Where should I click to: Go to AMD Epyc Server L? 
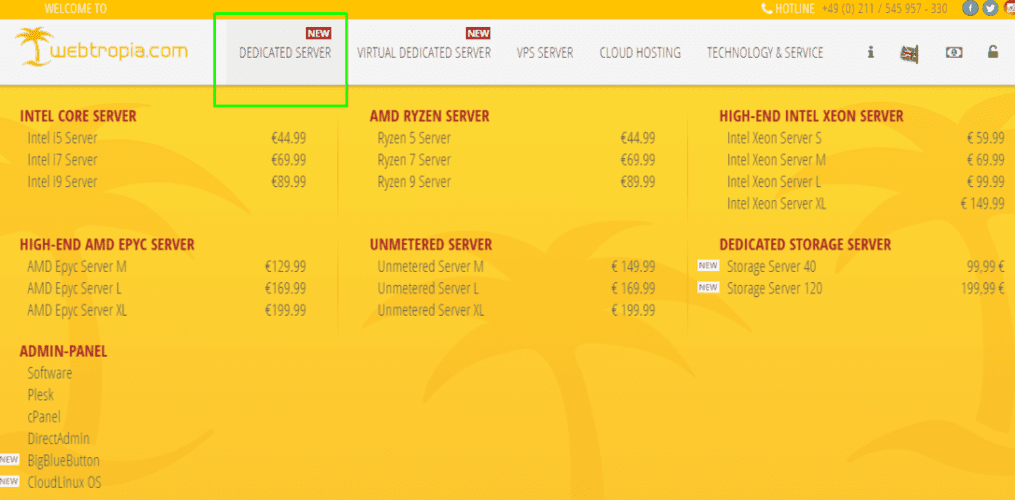click(x=74, y=289)
